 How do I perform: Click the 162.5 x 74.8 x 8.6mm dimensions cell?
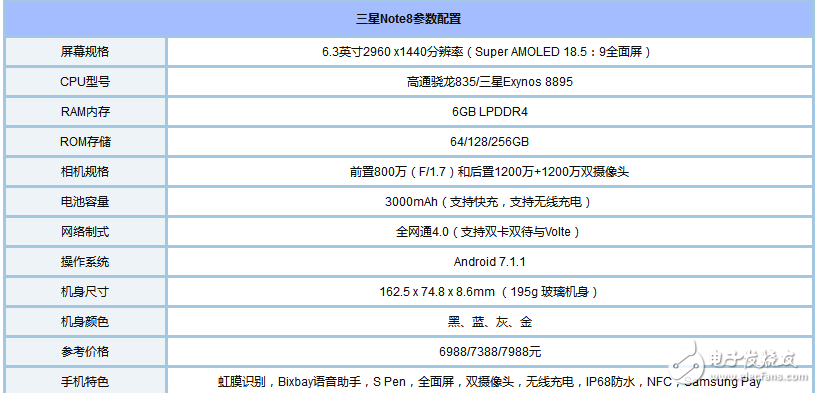tap(489, 291)
